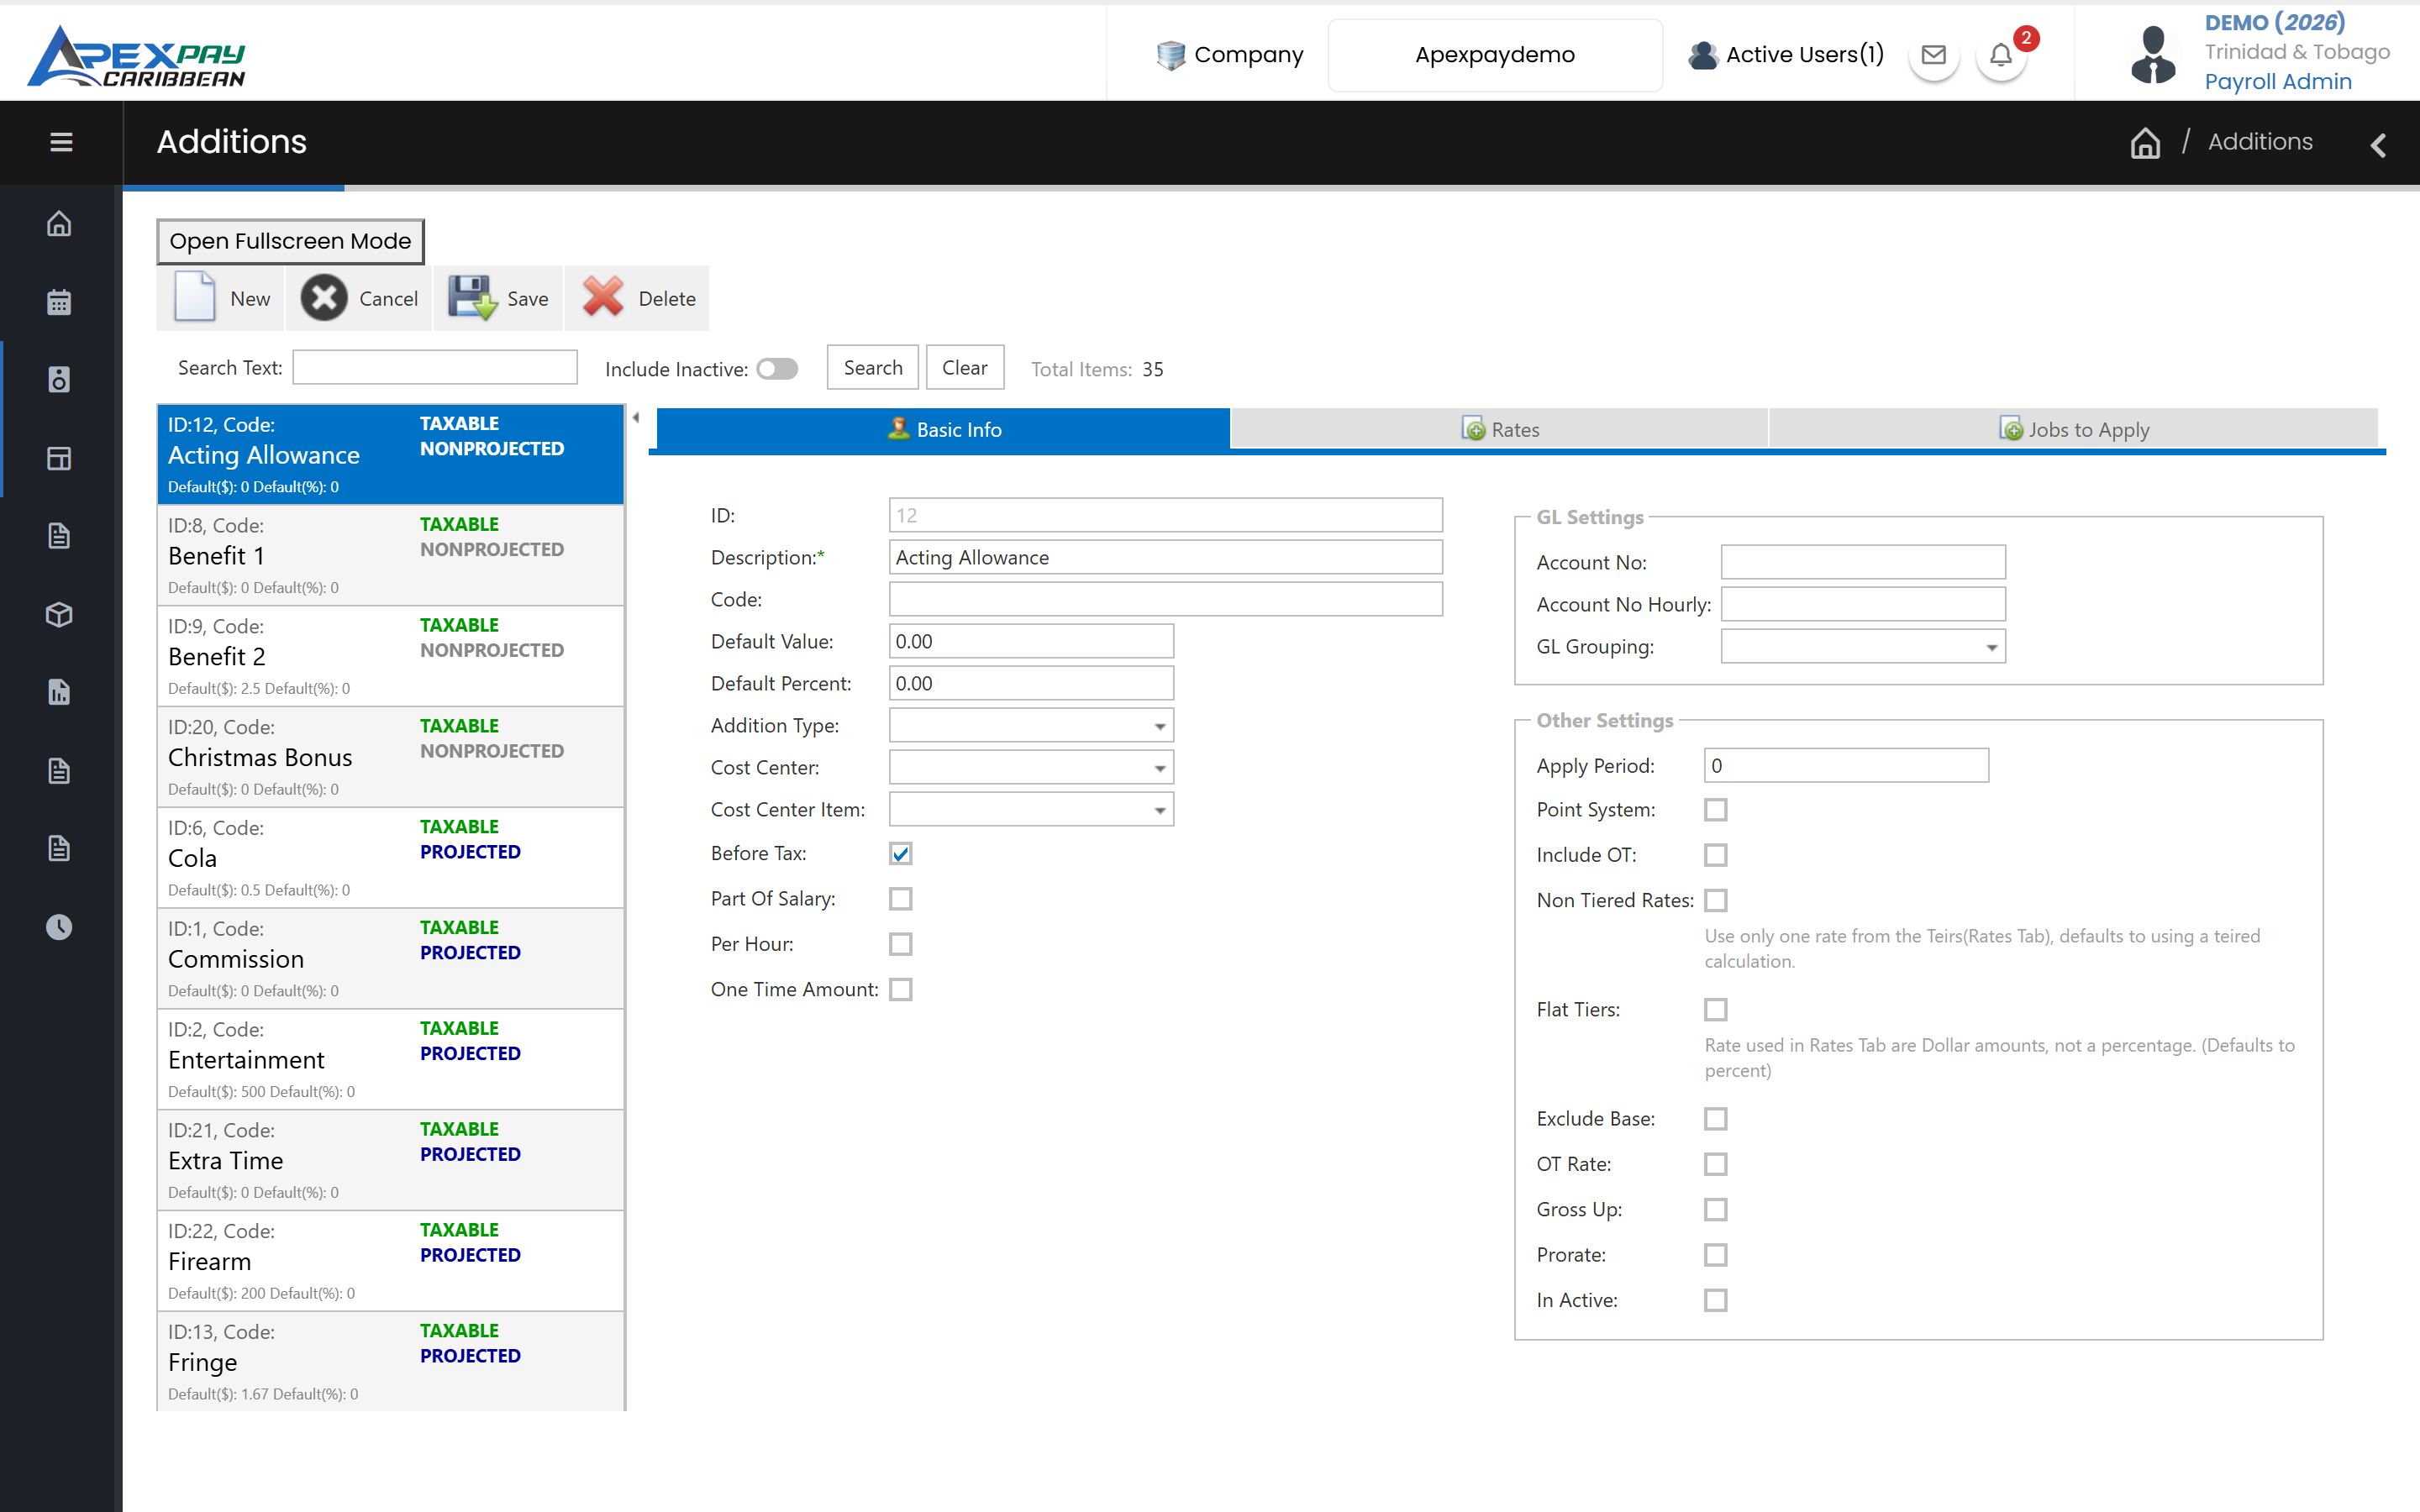Open the calendar icon in the sidebar
This screenshot has width=2420, height=1512.
(x=59, y=301)
